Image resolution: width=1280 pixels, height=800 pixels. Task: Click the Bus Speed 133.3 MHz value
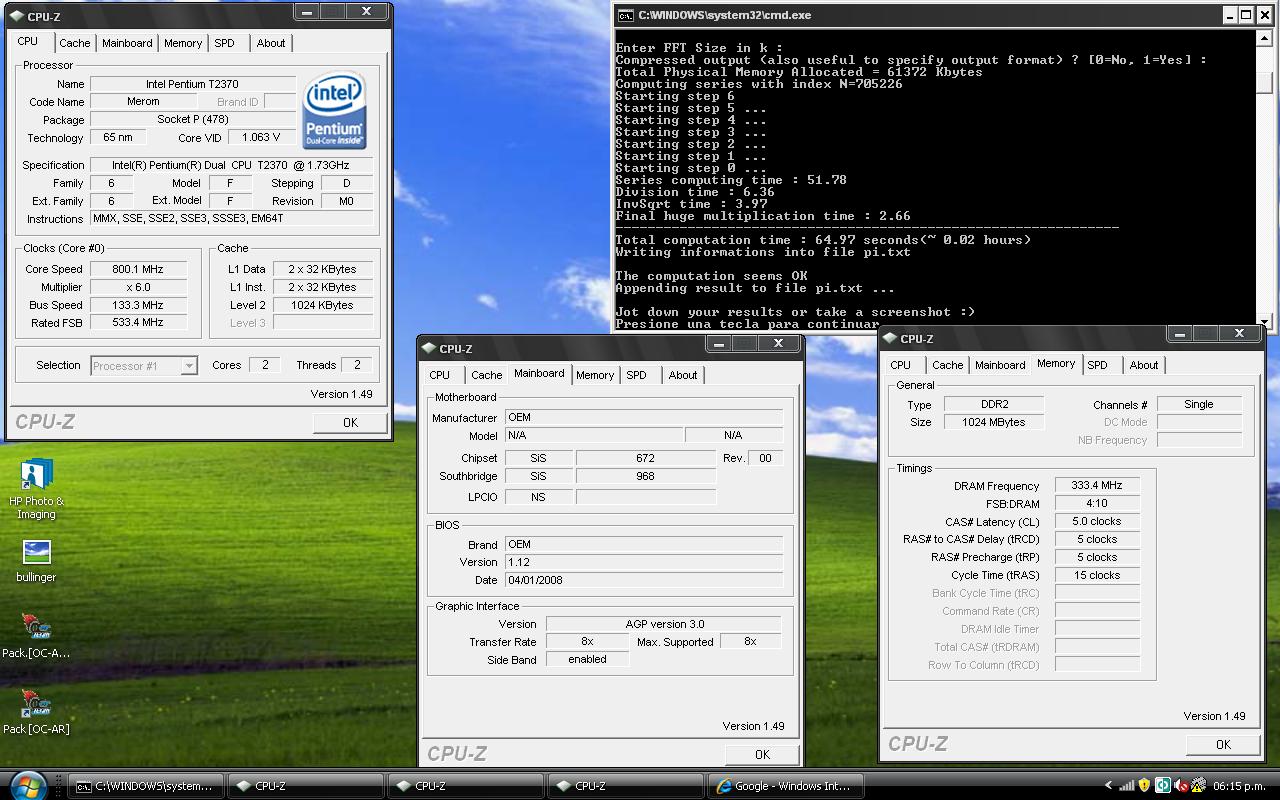click(138, 305)
